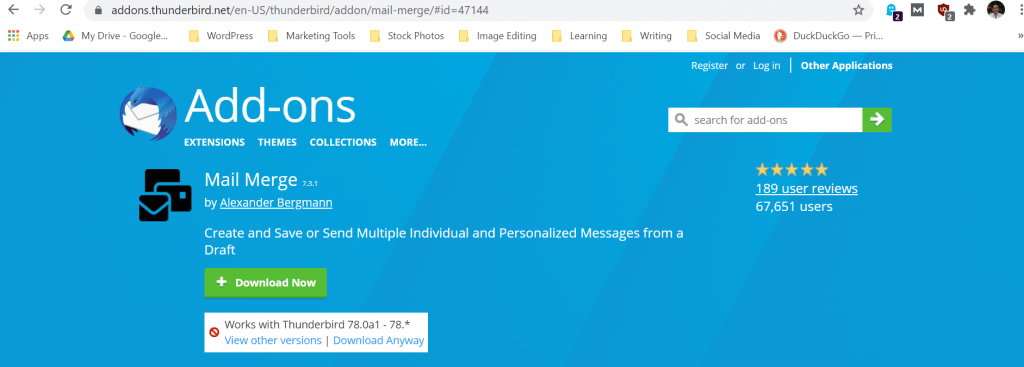Image resolution: width=1024 pixels, height=367 pixels.
Task: Open the Social Media bookmarks folder
Action: pos(724,36)
